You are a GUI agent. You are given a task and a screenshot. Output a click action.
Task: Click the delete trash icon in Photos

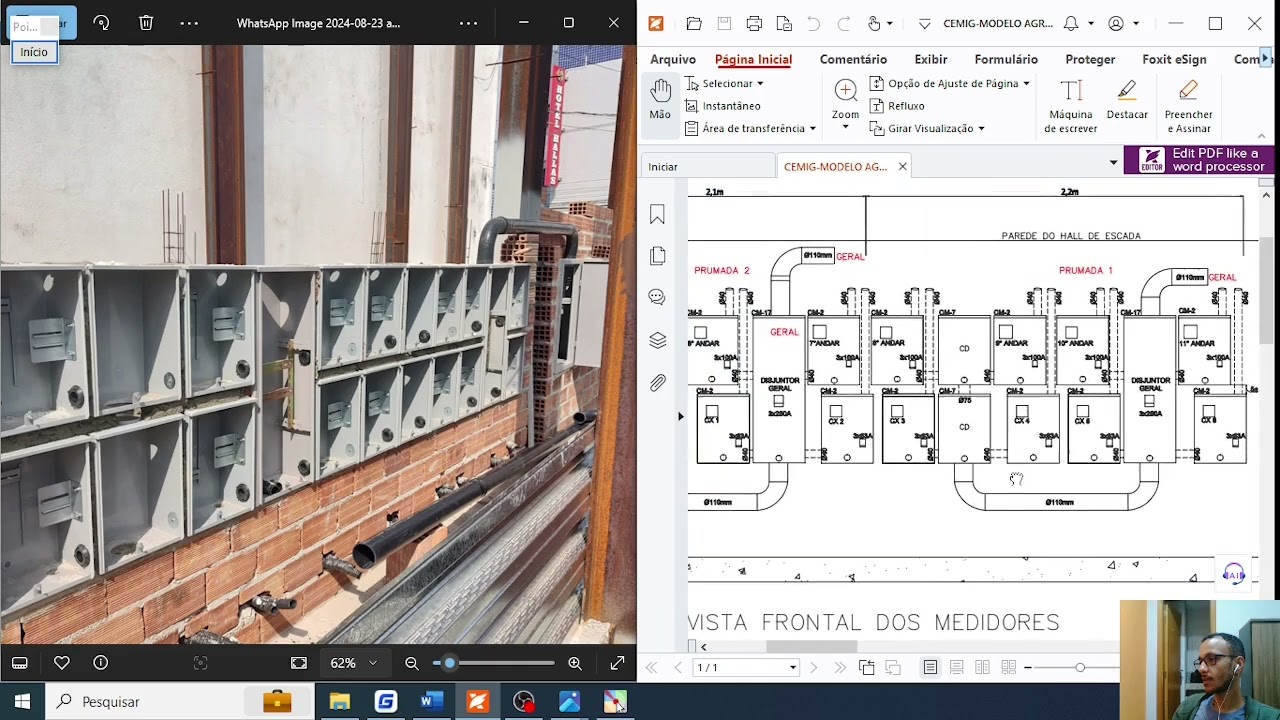click(146, 22)
